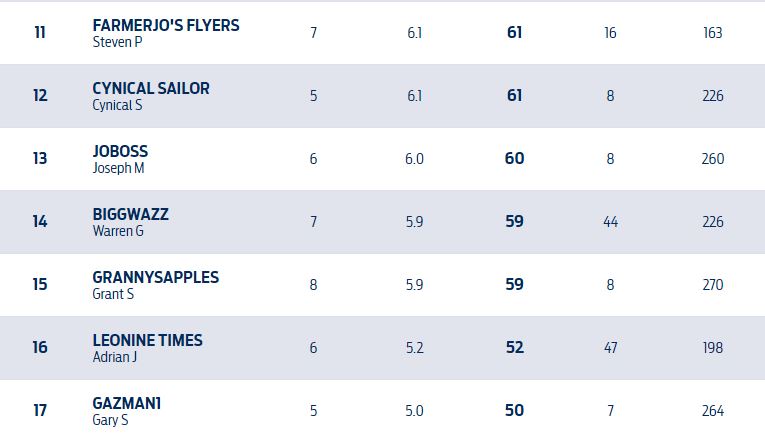Screen dimensions: 765x440
Task: Select manager name Joseph M
Action: pos(118,168)
